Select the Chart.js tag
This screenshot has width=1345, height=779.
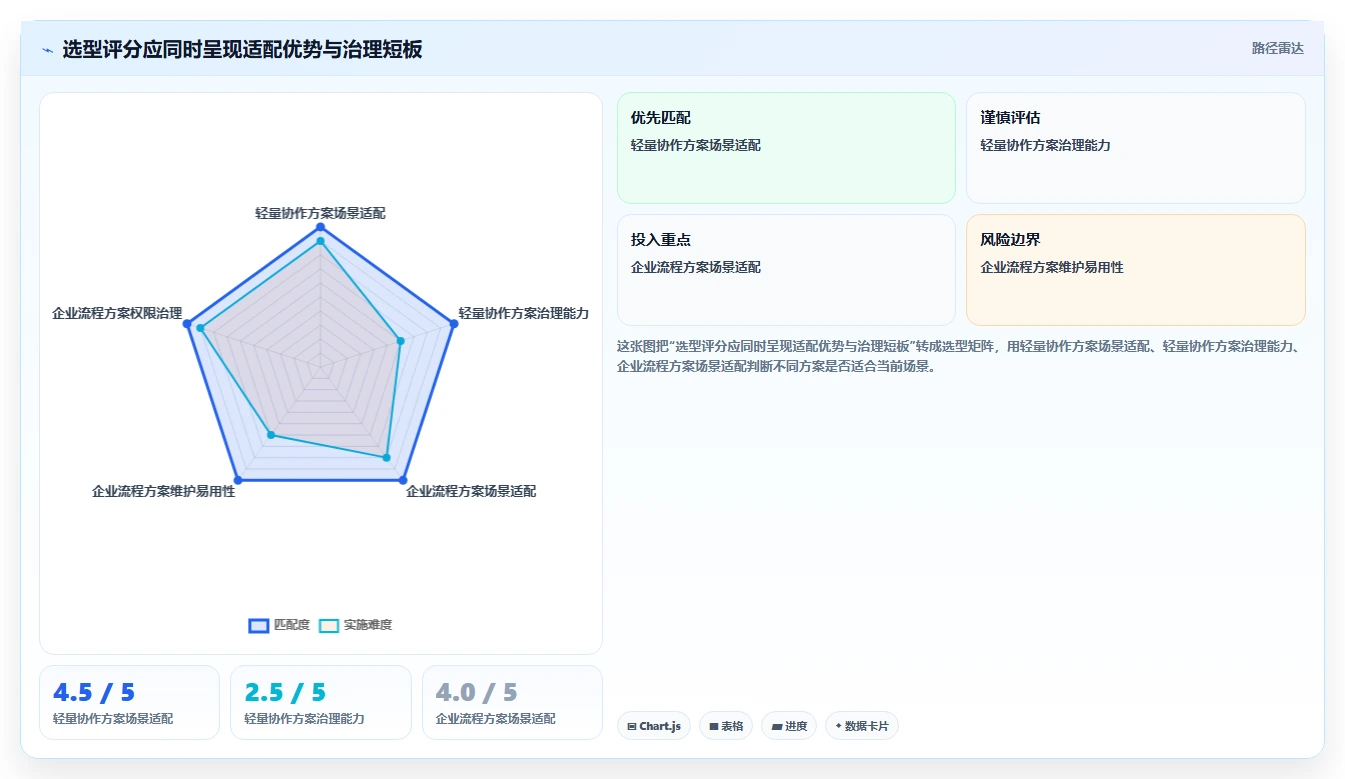pos(654,726)
